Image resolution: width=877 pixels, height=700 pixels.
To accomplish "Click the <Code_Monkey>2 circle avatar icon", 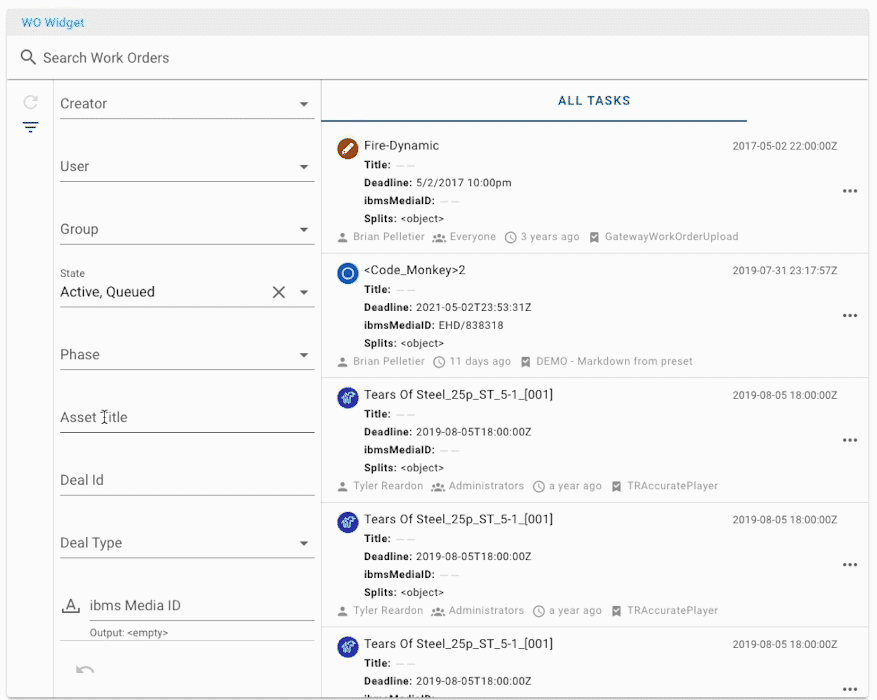I will click(347, 273).
